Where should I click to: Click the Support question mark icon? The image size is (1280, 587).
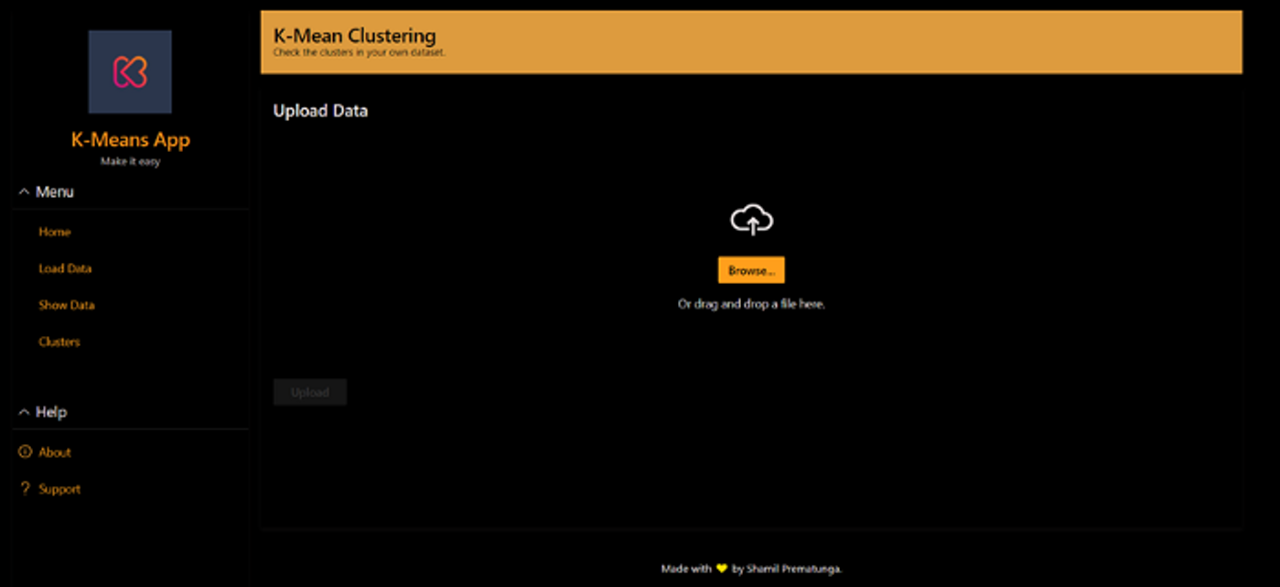[24, 488]
